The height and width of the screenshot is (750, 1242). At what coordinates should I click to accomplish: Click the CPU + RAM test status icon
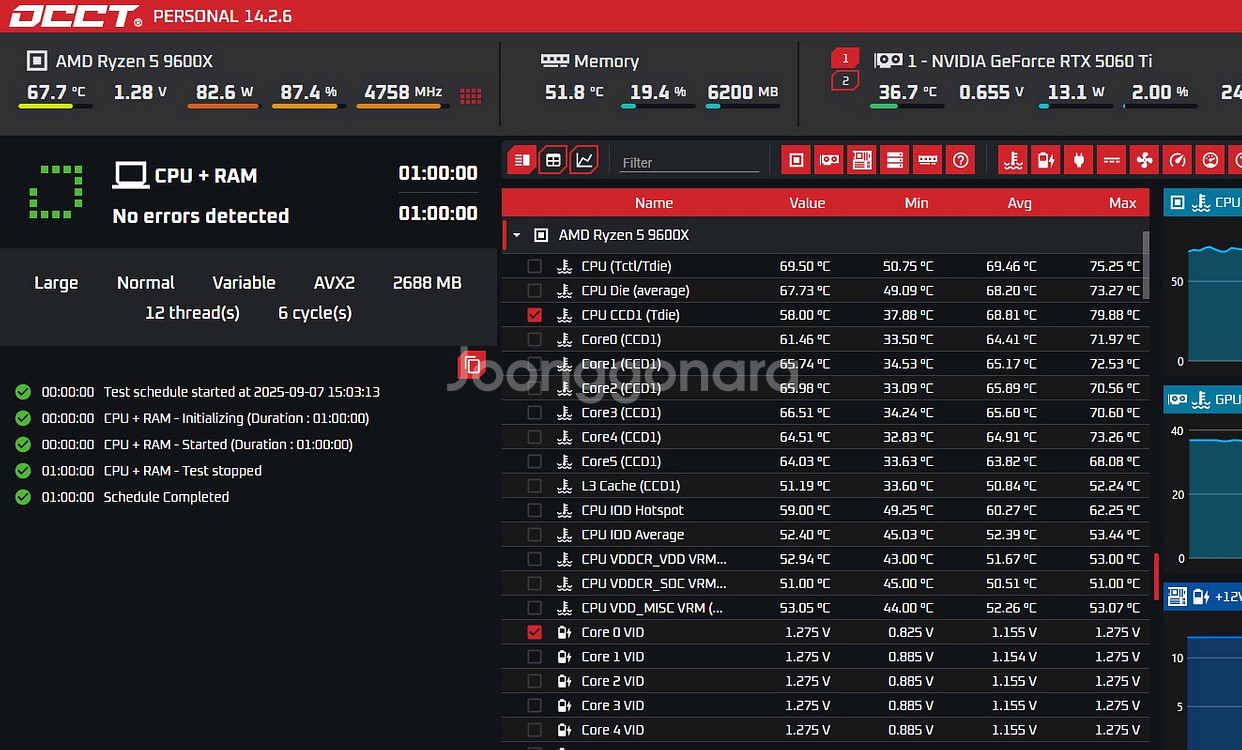pos(56,192)
